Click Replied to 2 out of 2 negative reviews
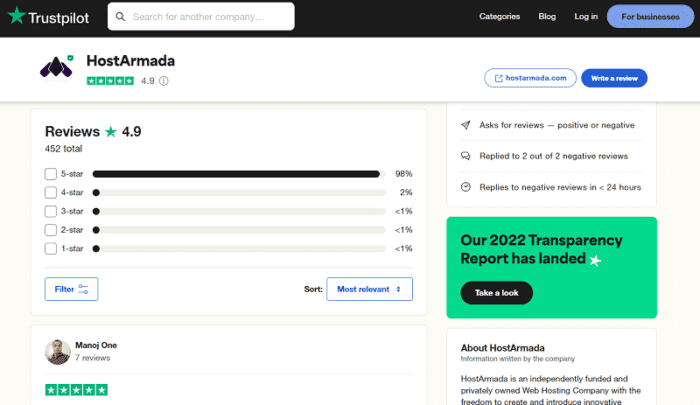This screenshot has width=700, height=405. pos(554,156)
